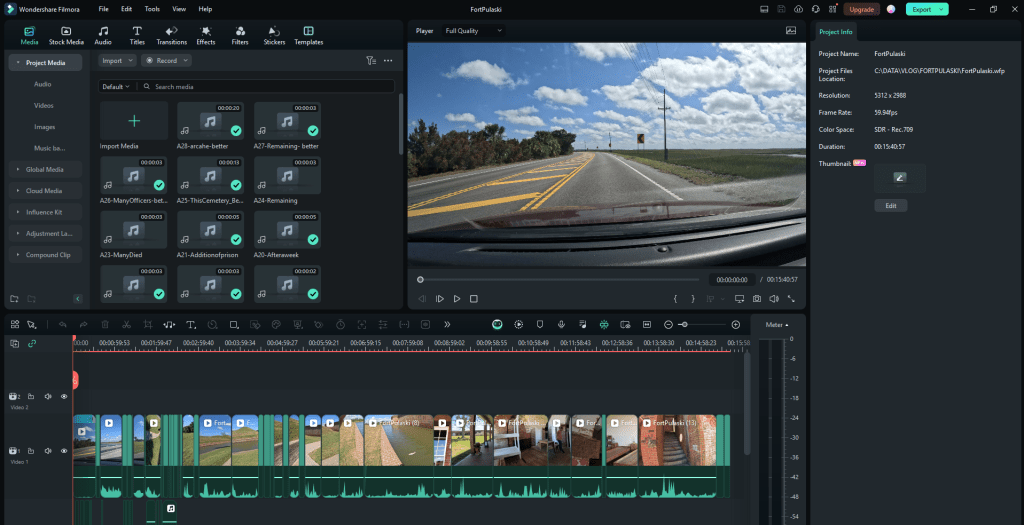Click the timeline zoom slider
1024x525 pixels.
pyautogui.click(x=685, y=324)
